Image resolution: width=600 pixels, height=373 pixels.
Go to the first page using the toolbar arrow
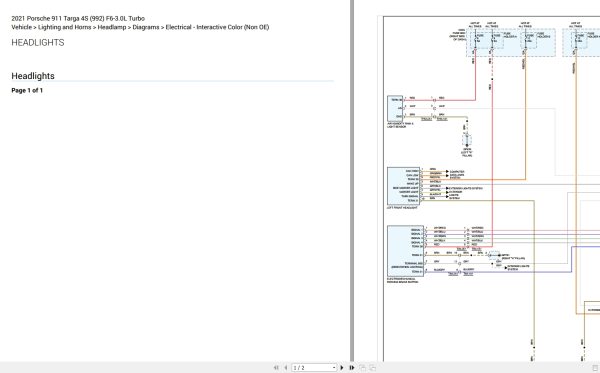[x=276, y=368]
